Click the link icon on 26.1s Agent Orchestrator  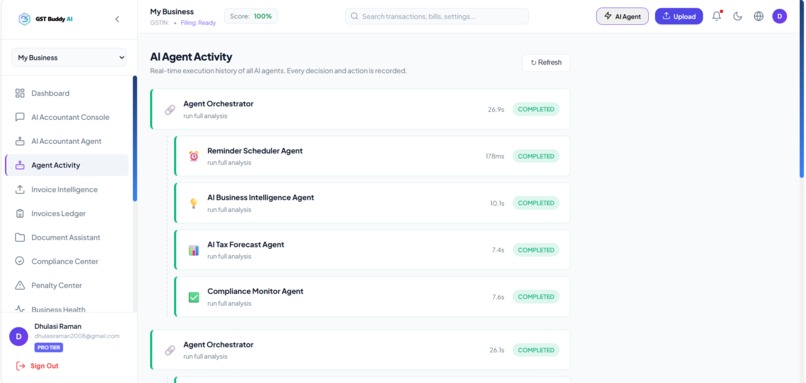point(170,351)
